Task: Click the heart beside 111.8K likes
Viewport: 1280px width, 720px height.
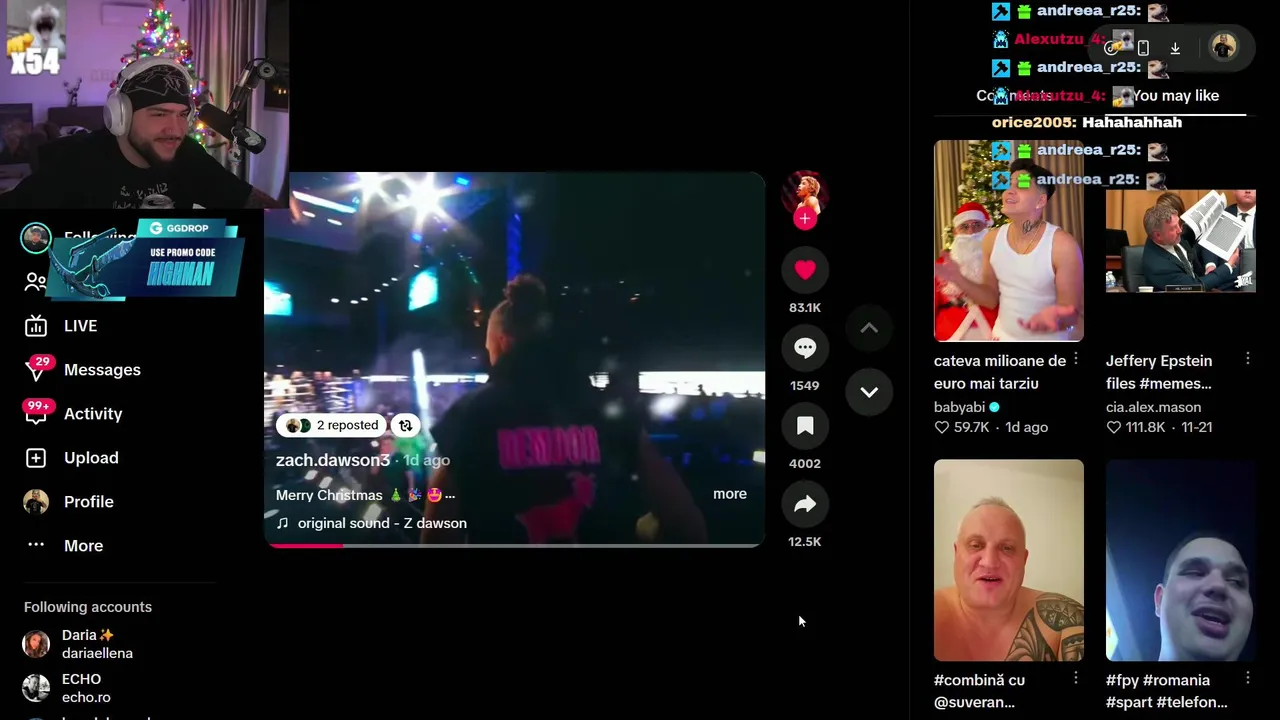Action: [1113, 427]
